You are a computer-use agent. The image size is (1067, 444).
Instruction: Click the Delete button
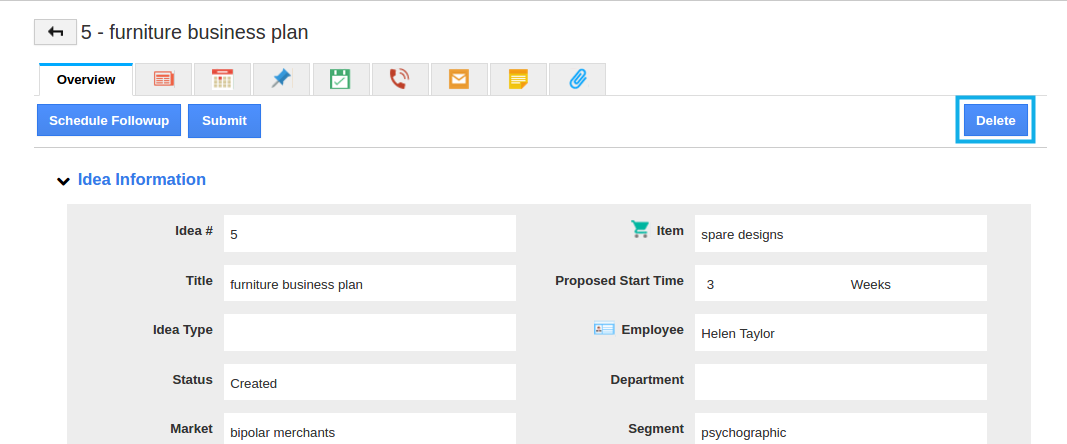[996, 121]
